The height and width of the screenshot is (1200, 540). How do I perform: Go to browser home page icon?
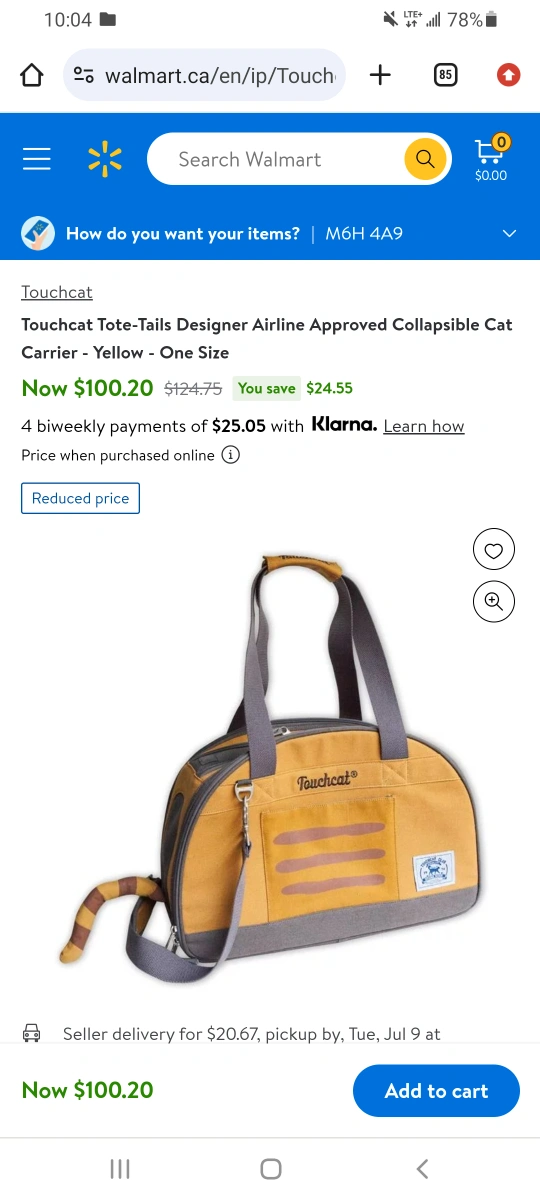click(32, 75)
